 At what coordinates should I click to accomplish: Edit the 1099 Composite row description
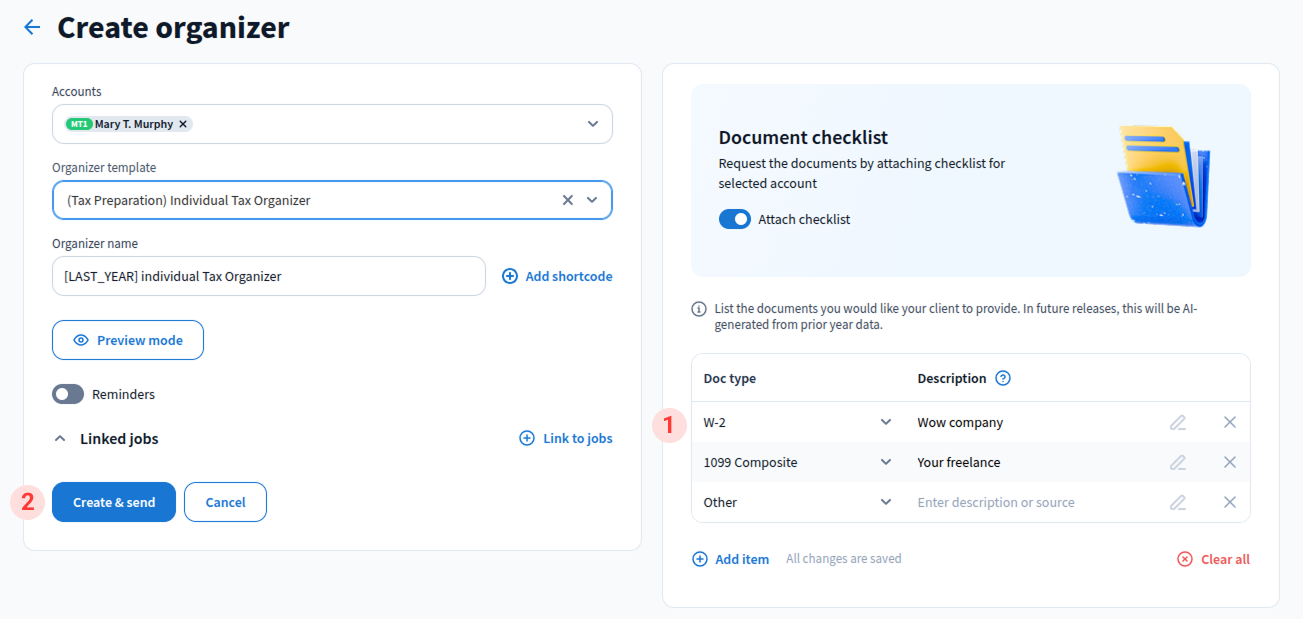[x=1178, y=462]
